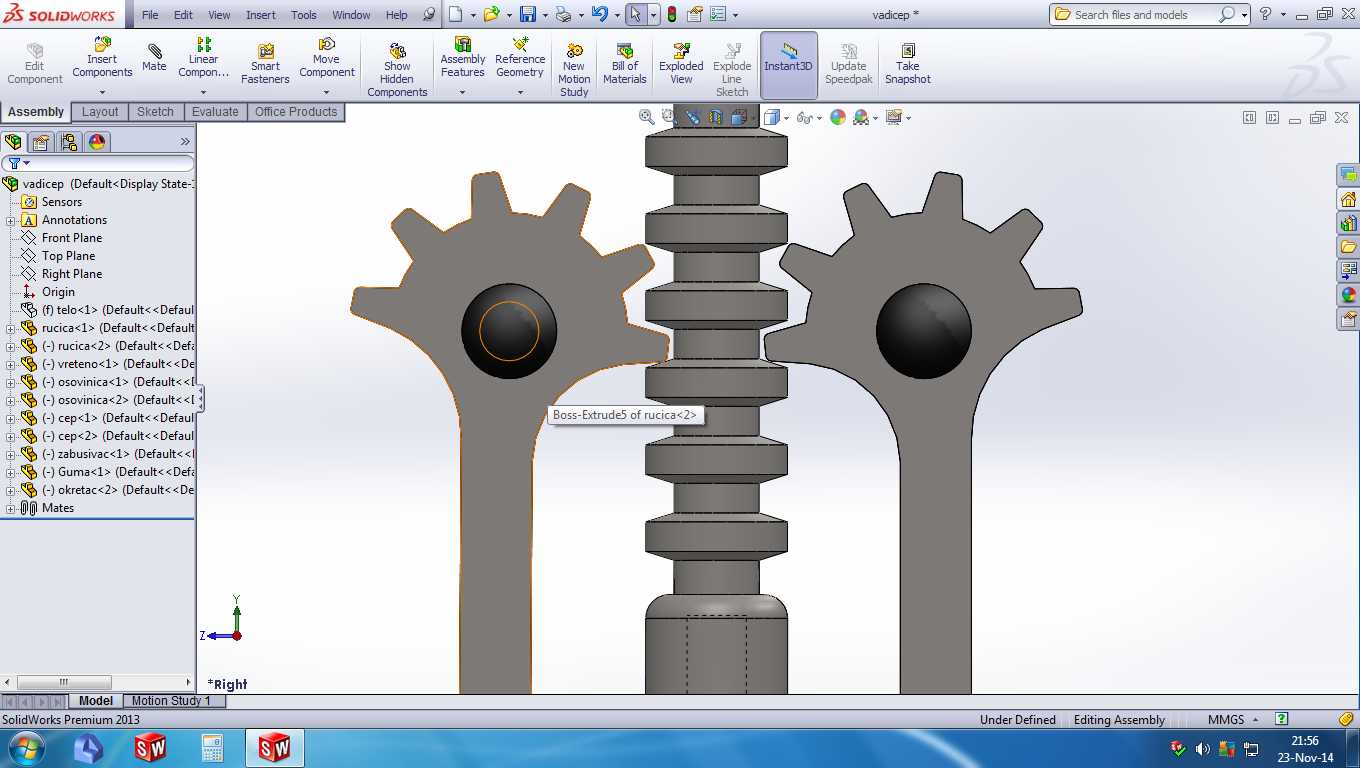This screenshot has height=768, width=1360.
Task: Open File Explorer in the task pane
Action: pos(1348,247)
